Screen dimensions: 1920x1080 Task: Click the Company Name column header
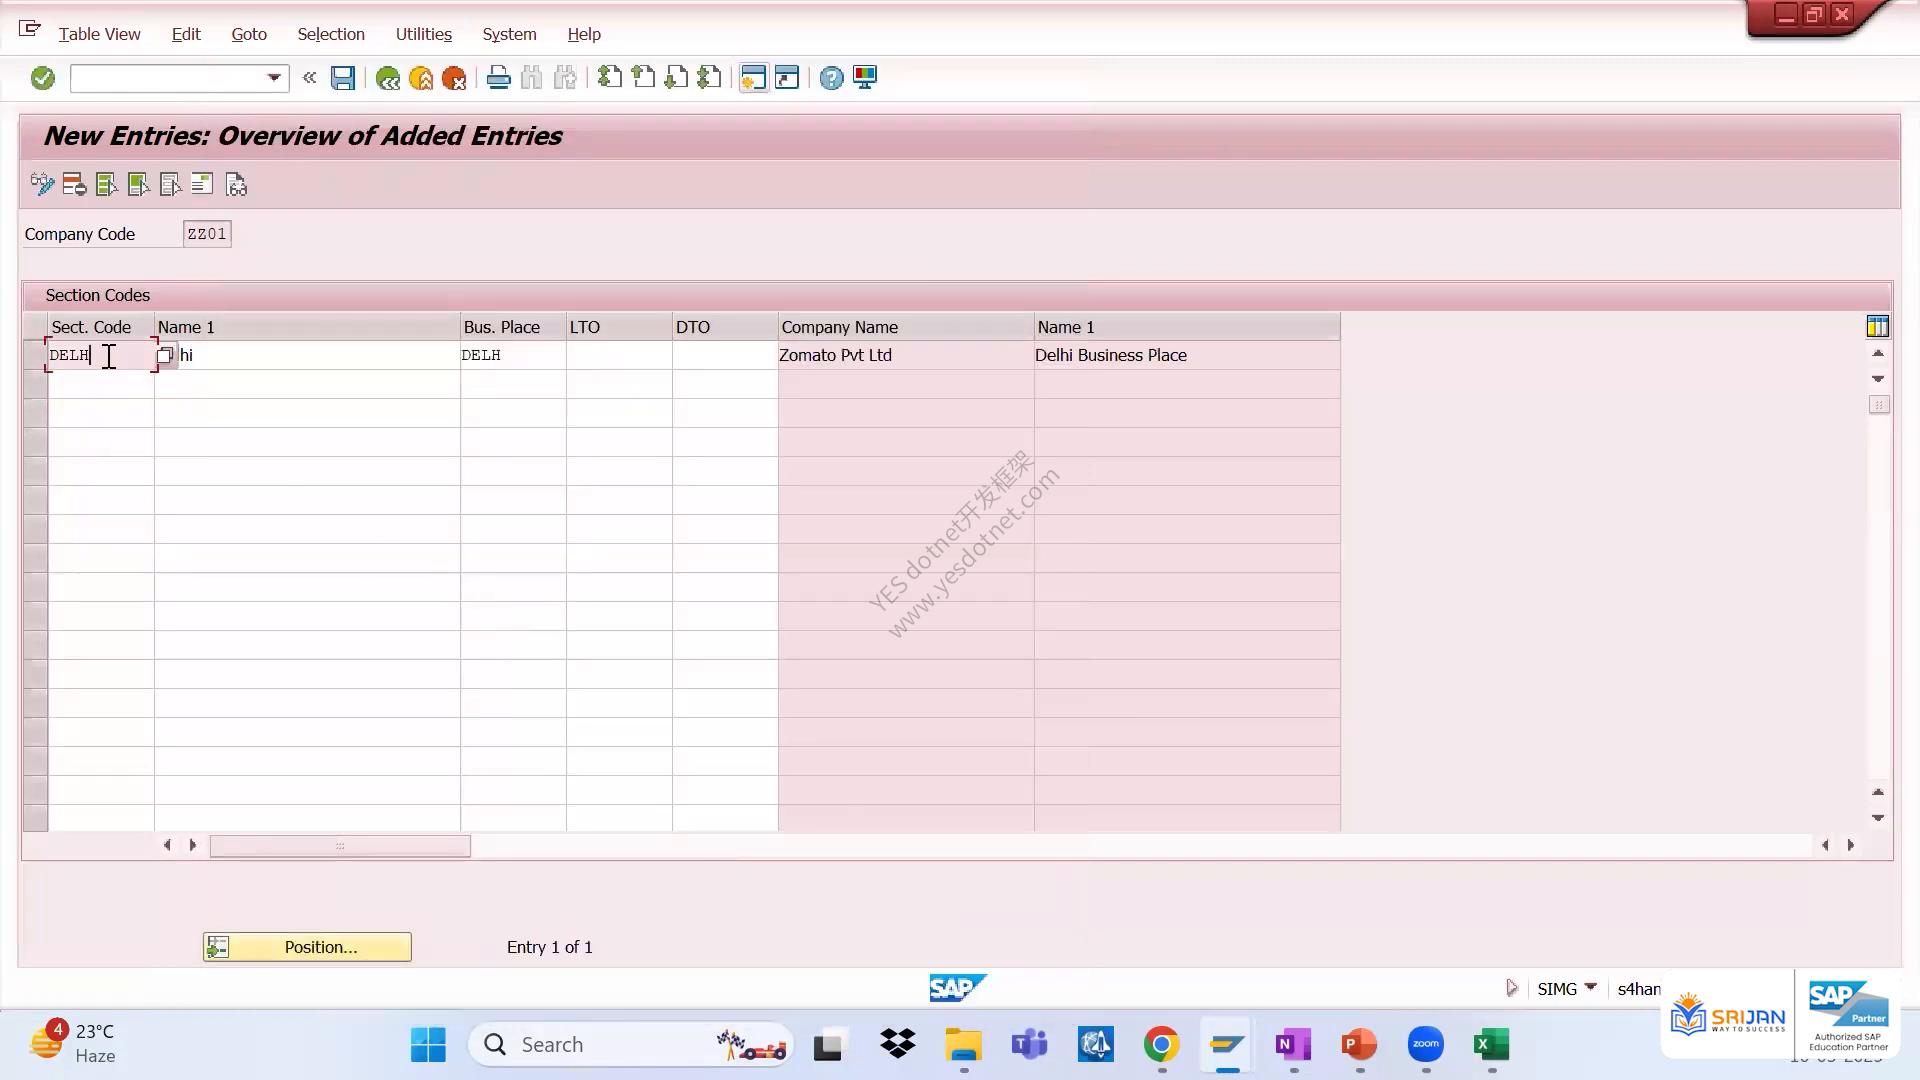pyautogui.click(x=906, y=327)
